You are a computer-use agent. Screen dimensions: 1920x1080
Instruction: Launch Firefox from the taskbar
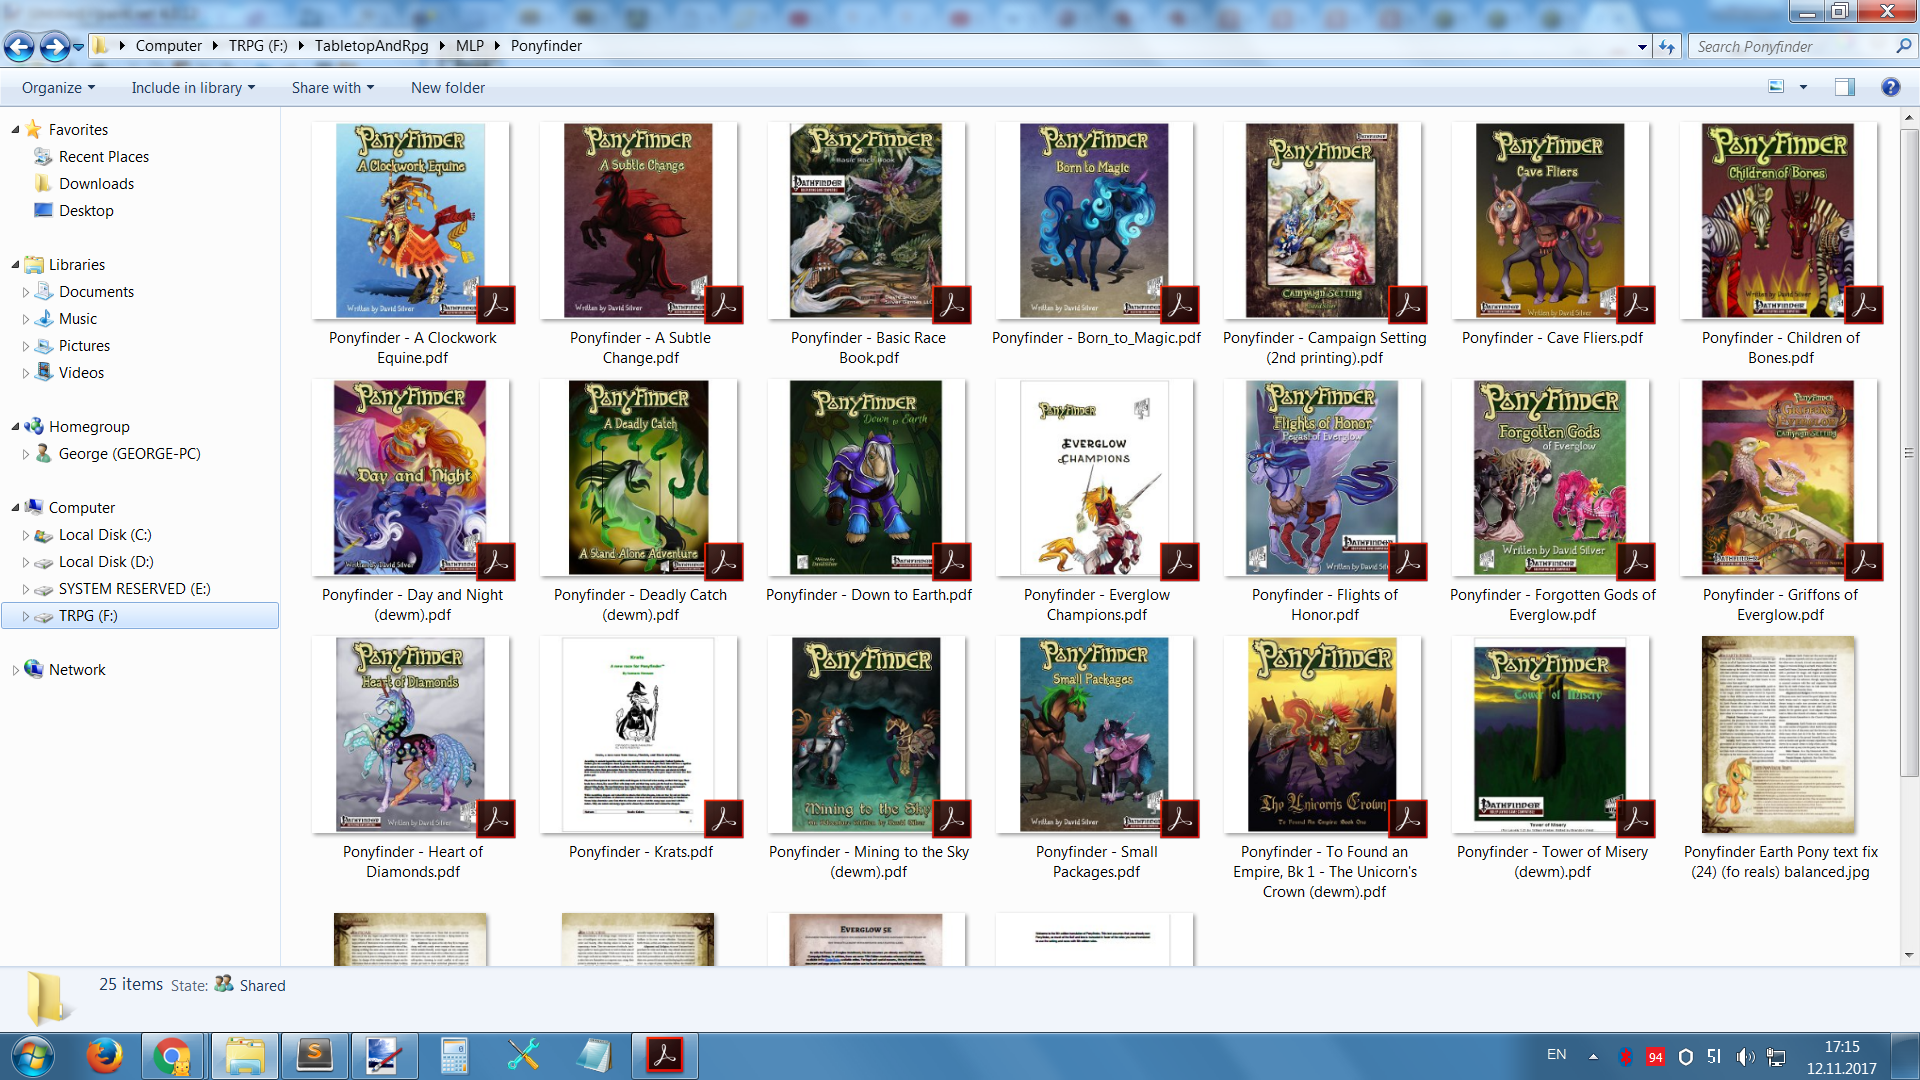click(x=104, y=1056)
